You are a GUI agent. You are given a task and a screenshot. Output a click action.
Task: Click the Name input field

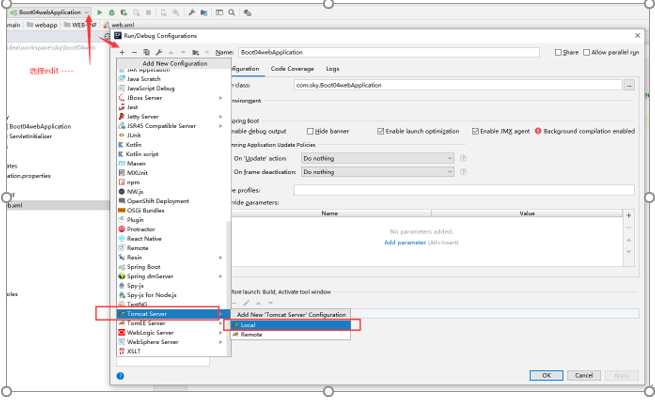coord(389,52)
